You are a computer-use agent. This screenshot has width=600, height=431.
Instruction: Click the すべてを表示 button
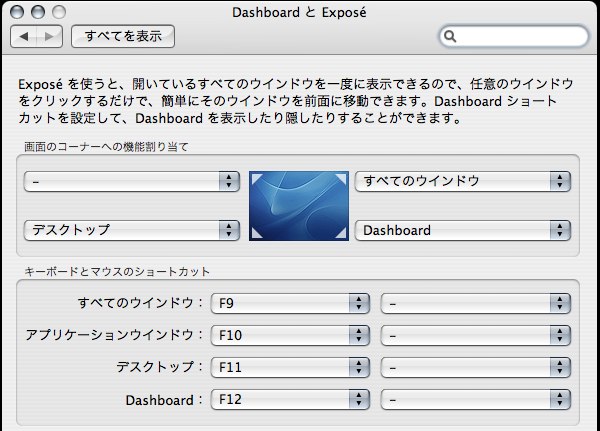pyautogui.click(x=123, y=36)
